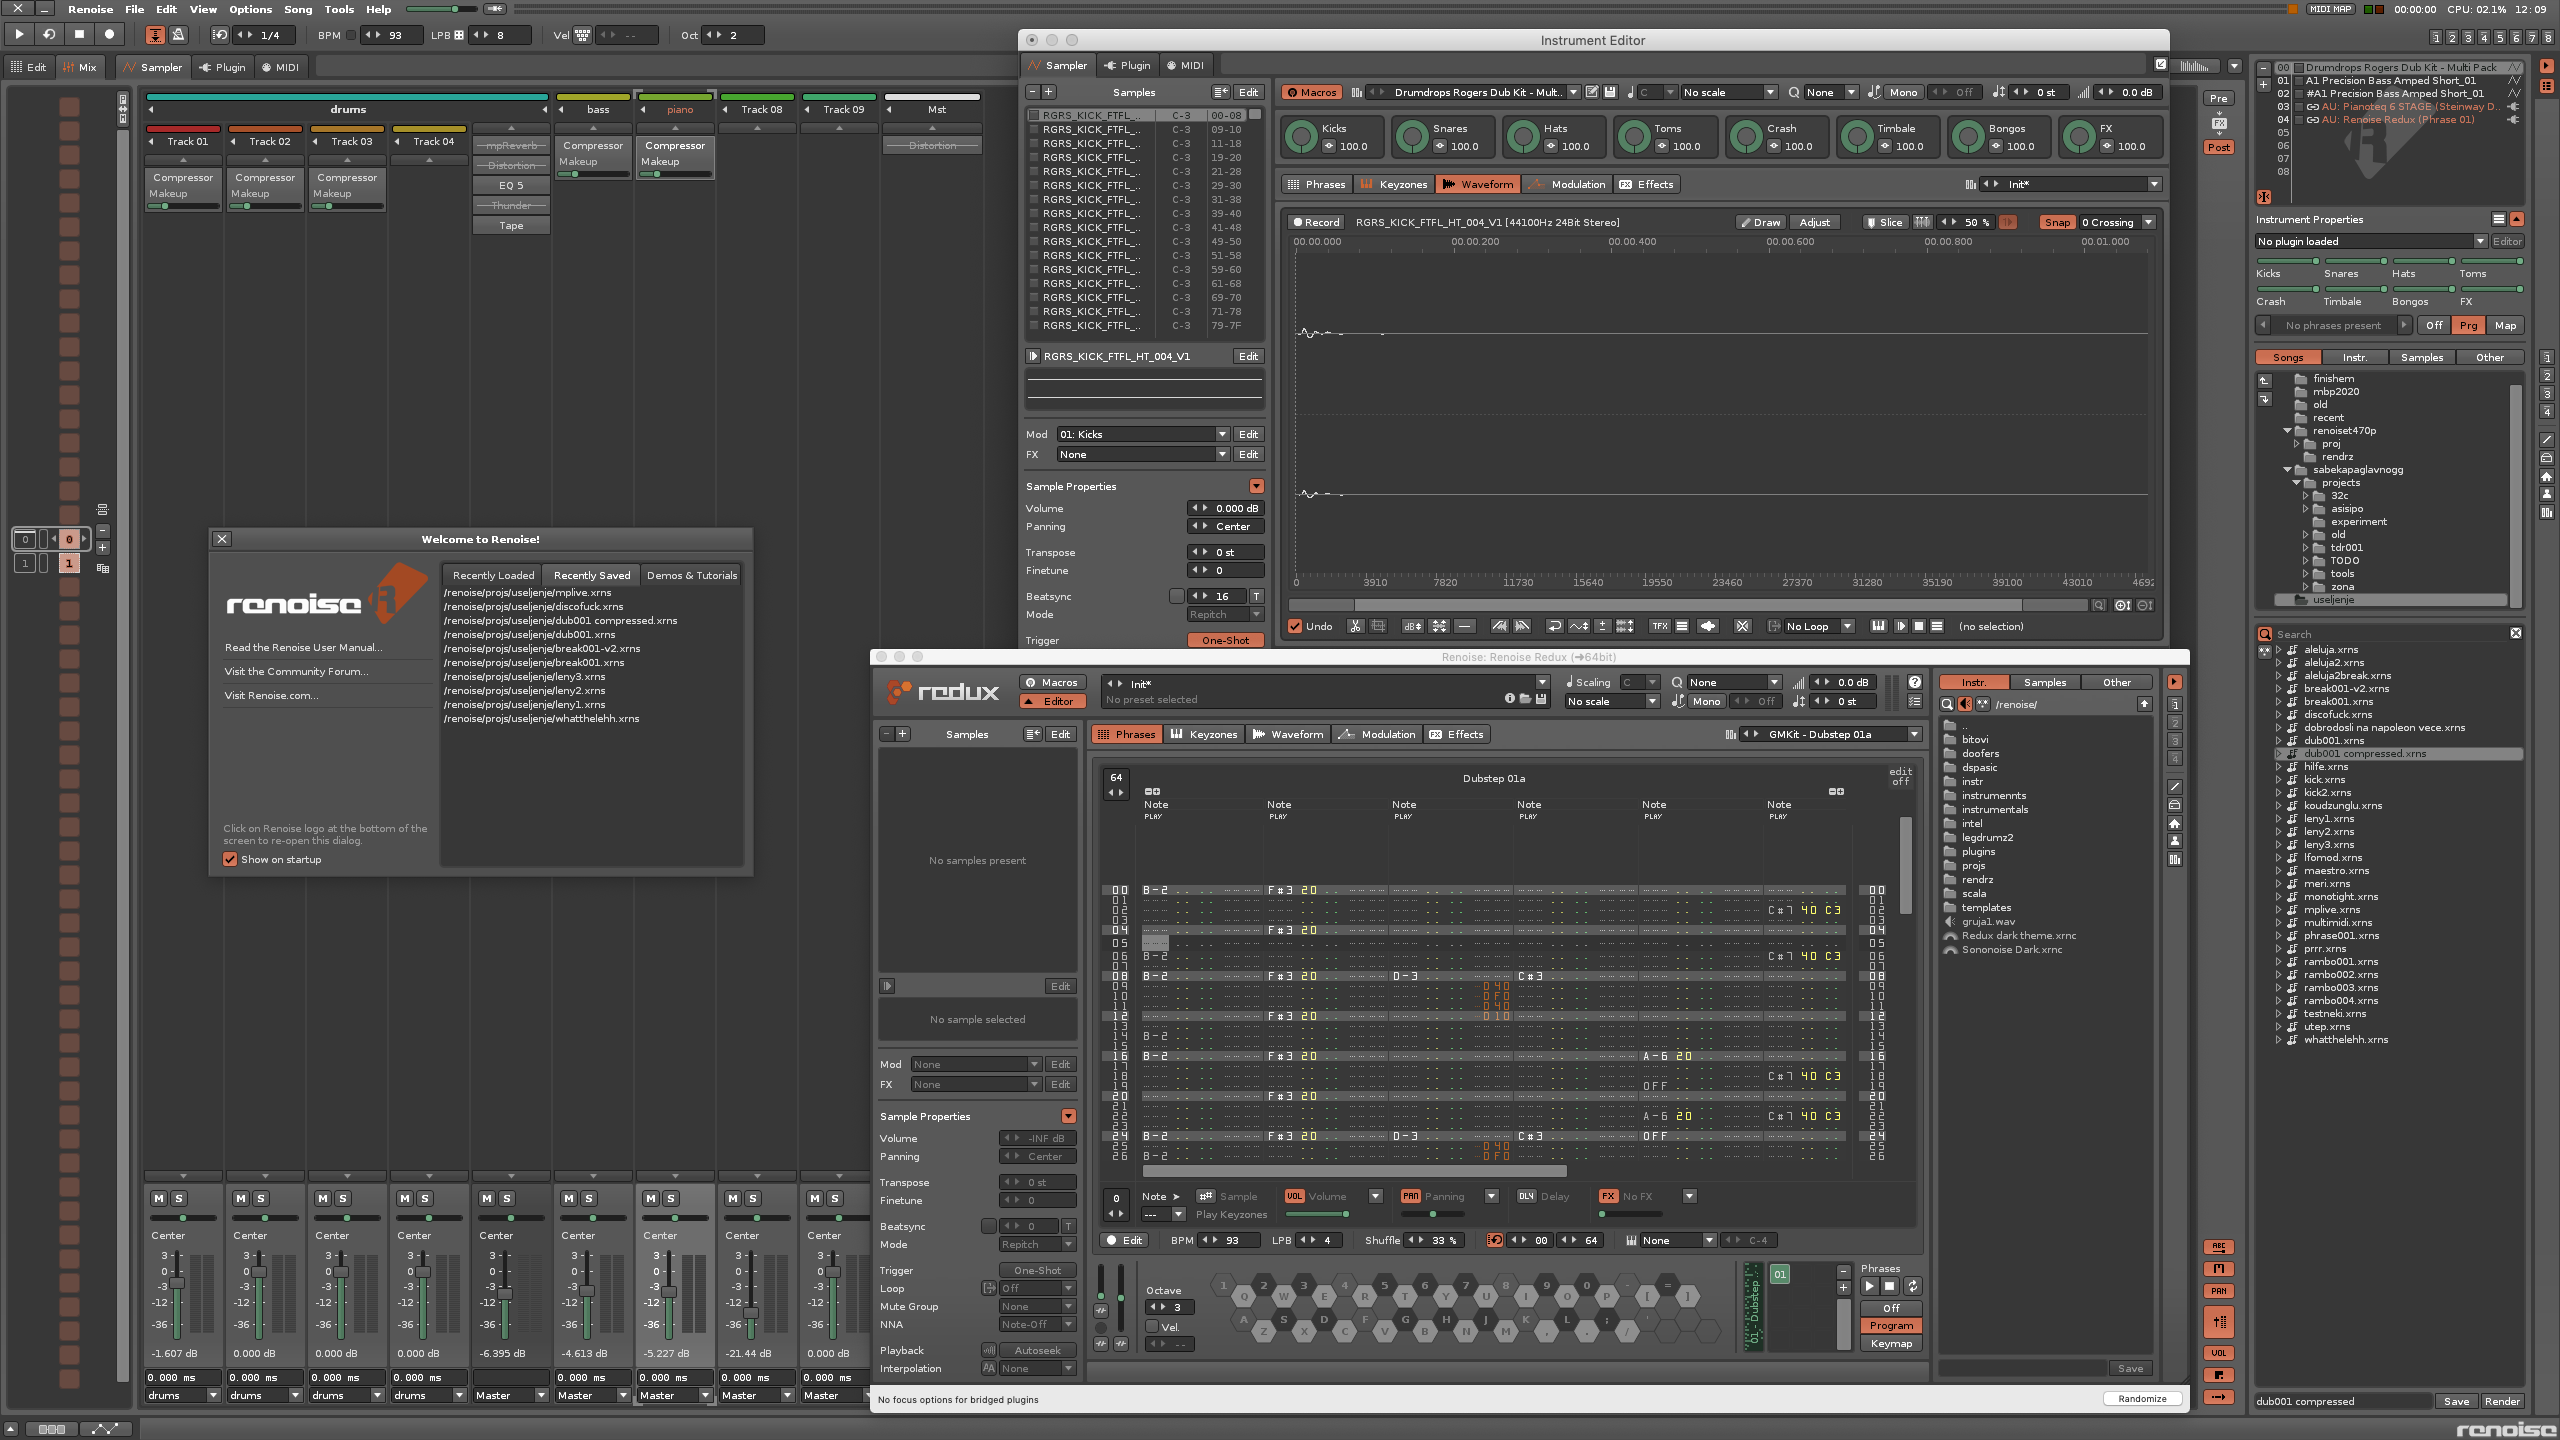
Task: Click the Render button at the bottom right
Action: click(x=2502, y=1401)
